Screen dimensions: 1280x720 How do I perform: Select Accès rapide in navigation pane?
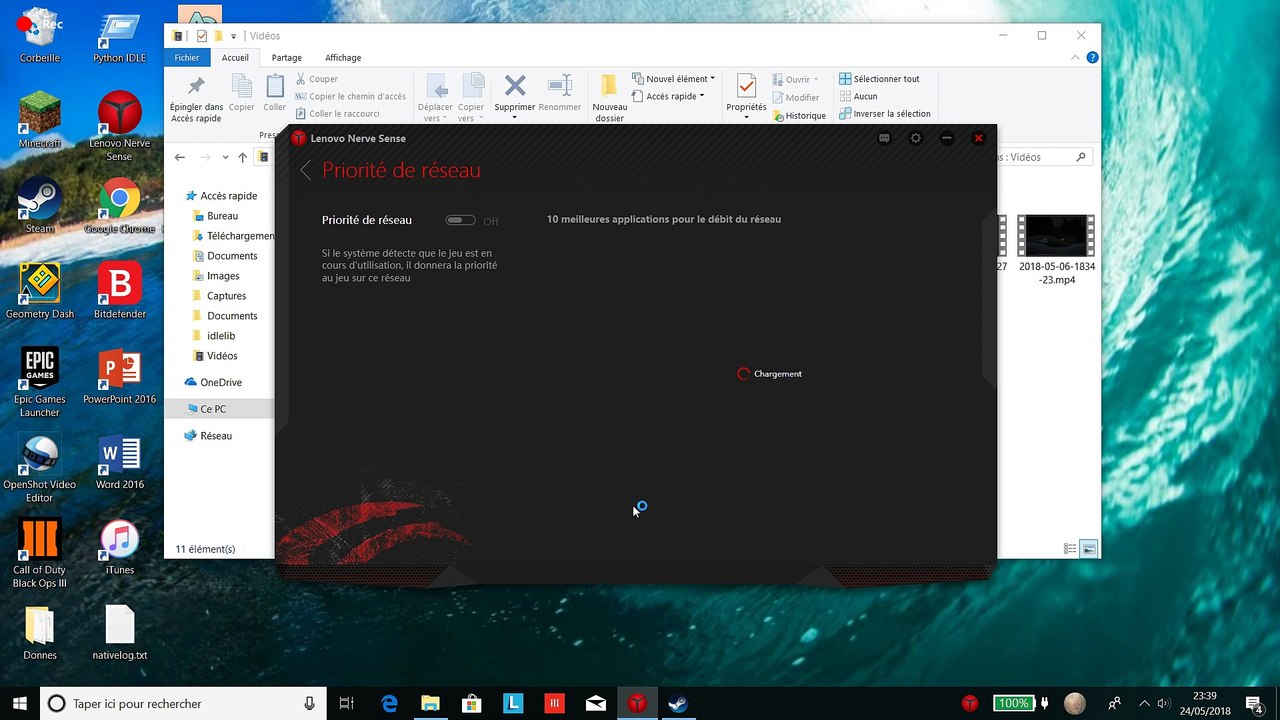pyautogui.click(x=221, y=196)
